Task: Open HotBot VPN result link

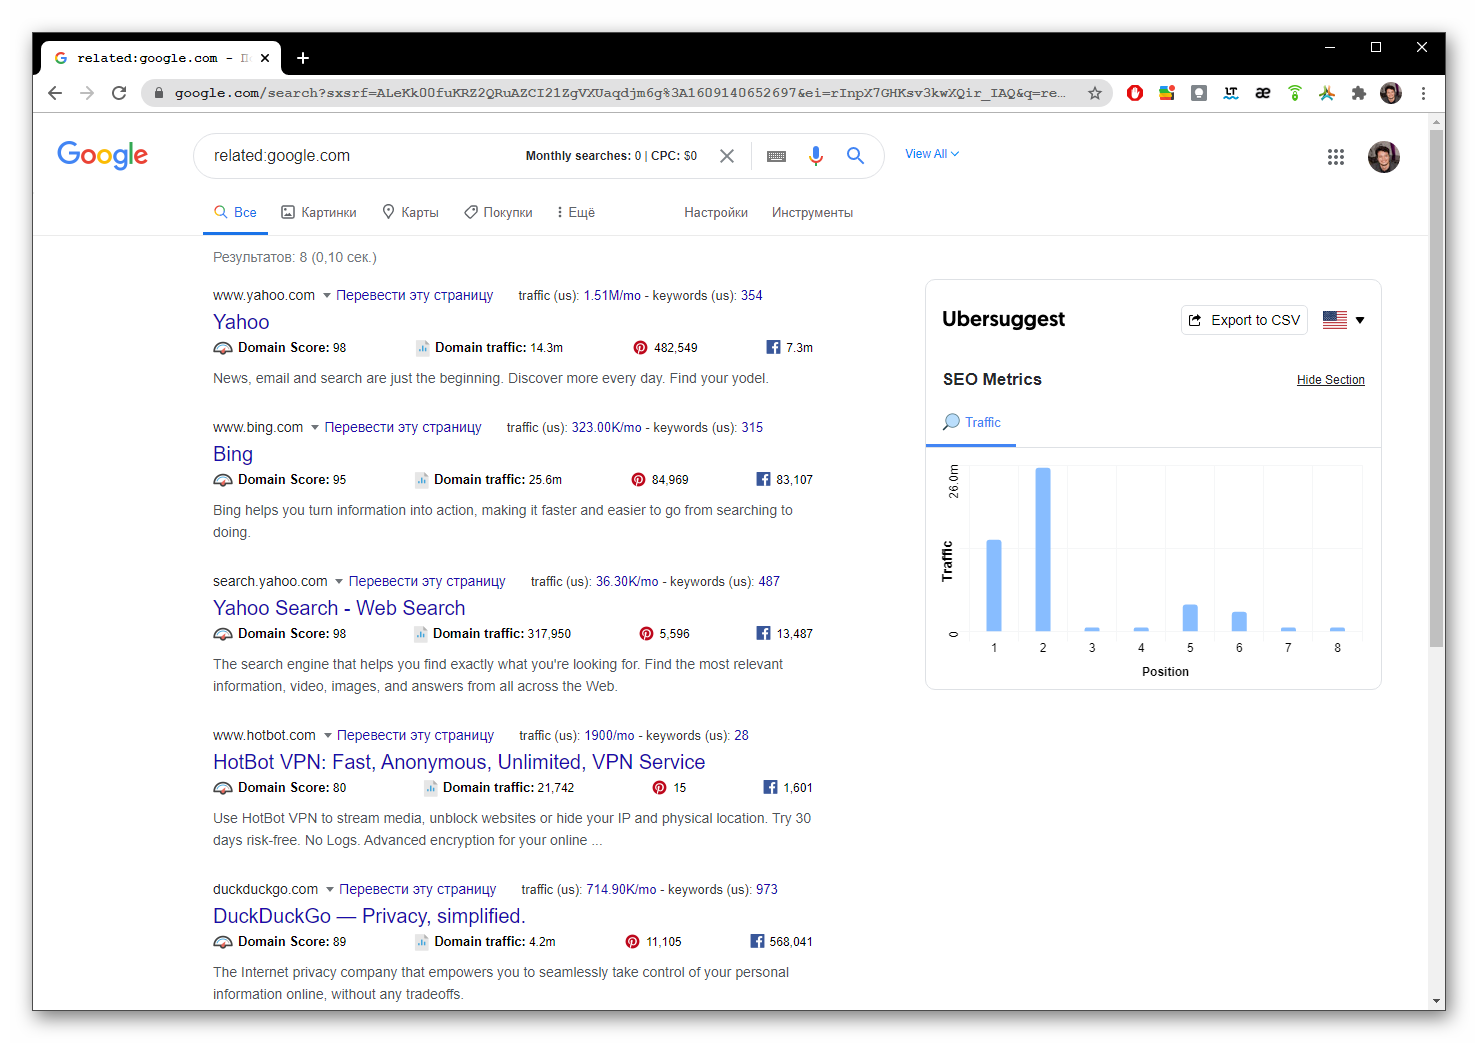Action: coord(459,762)
